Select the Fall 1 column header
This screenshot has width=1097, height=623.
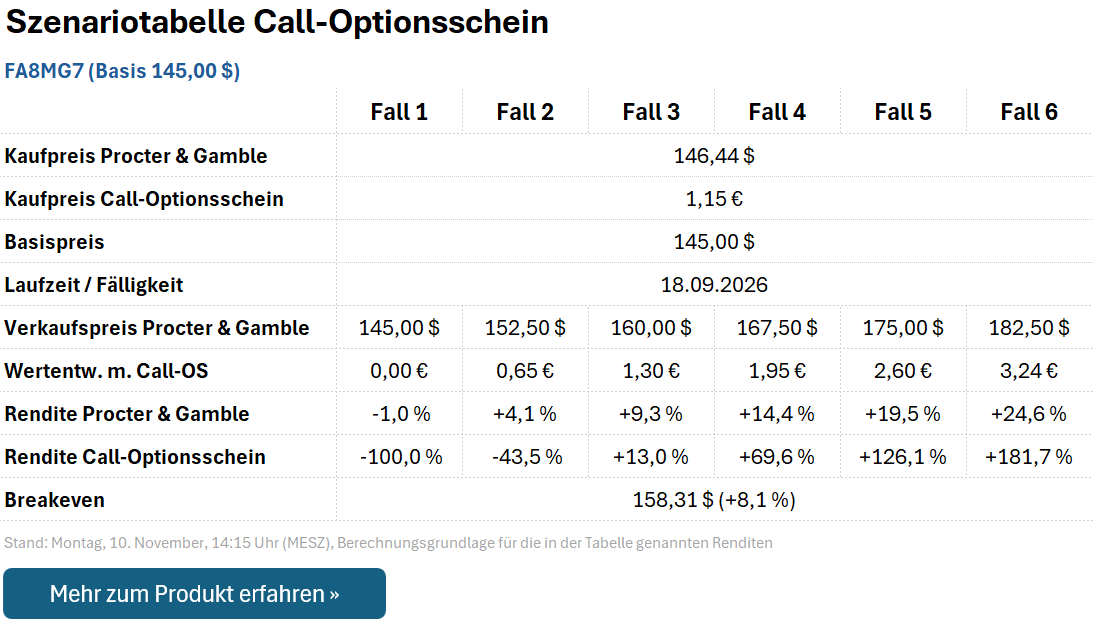coord(399,111)
